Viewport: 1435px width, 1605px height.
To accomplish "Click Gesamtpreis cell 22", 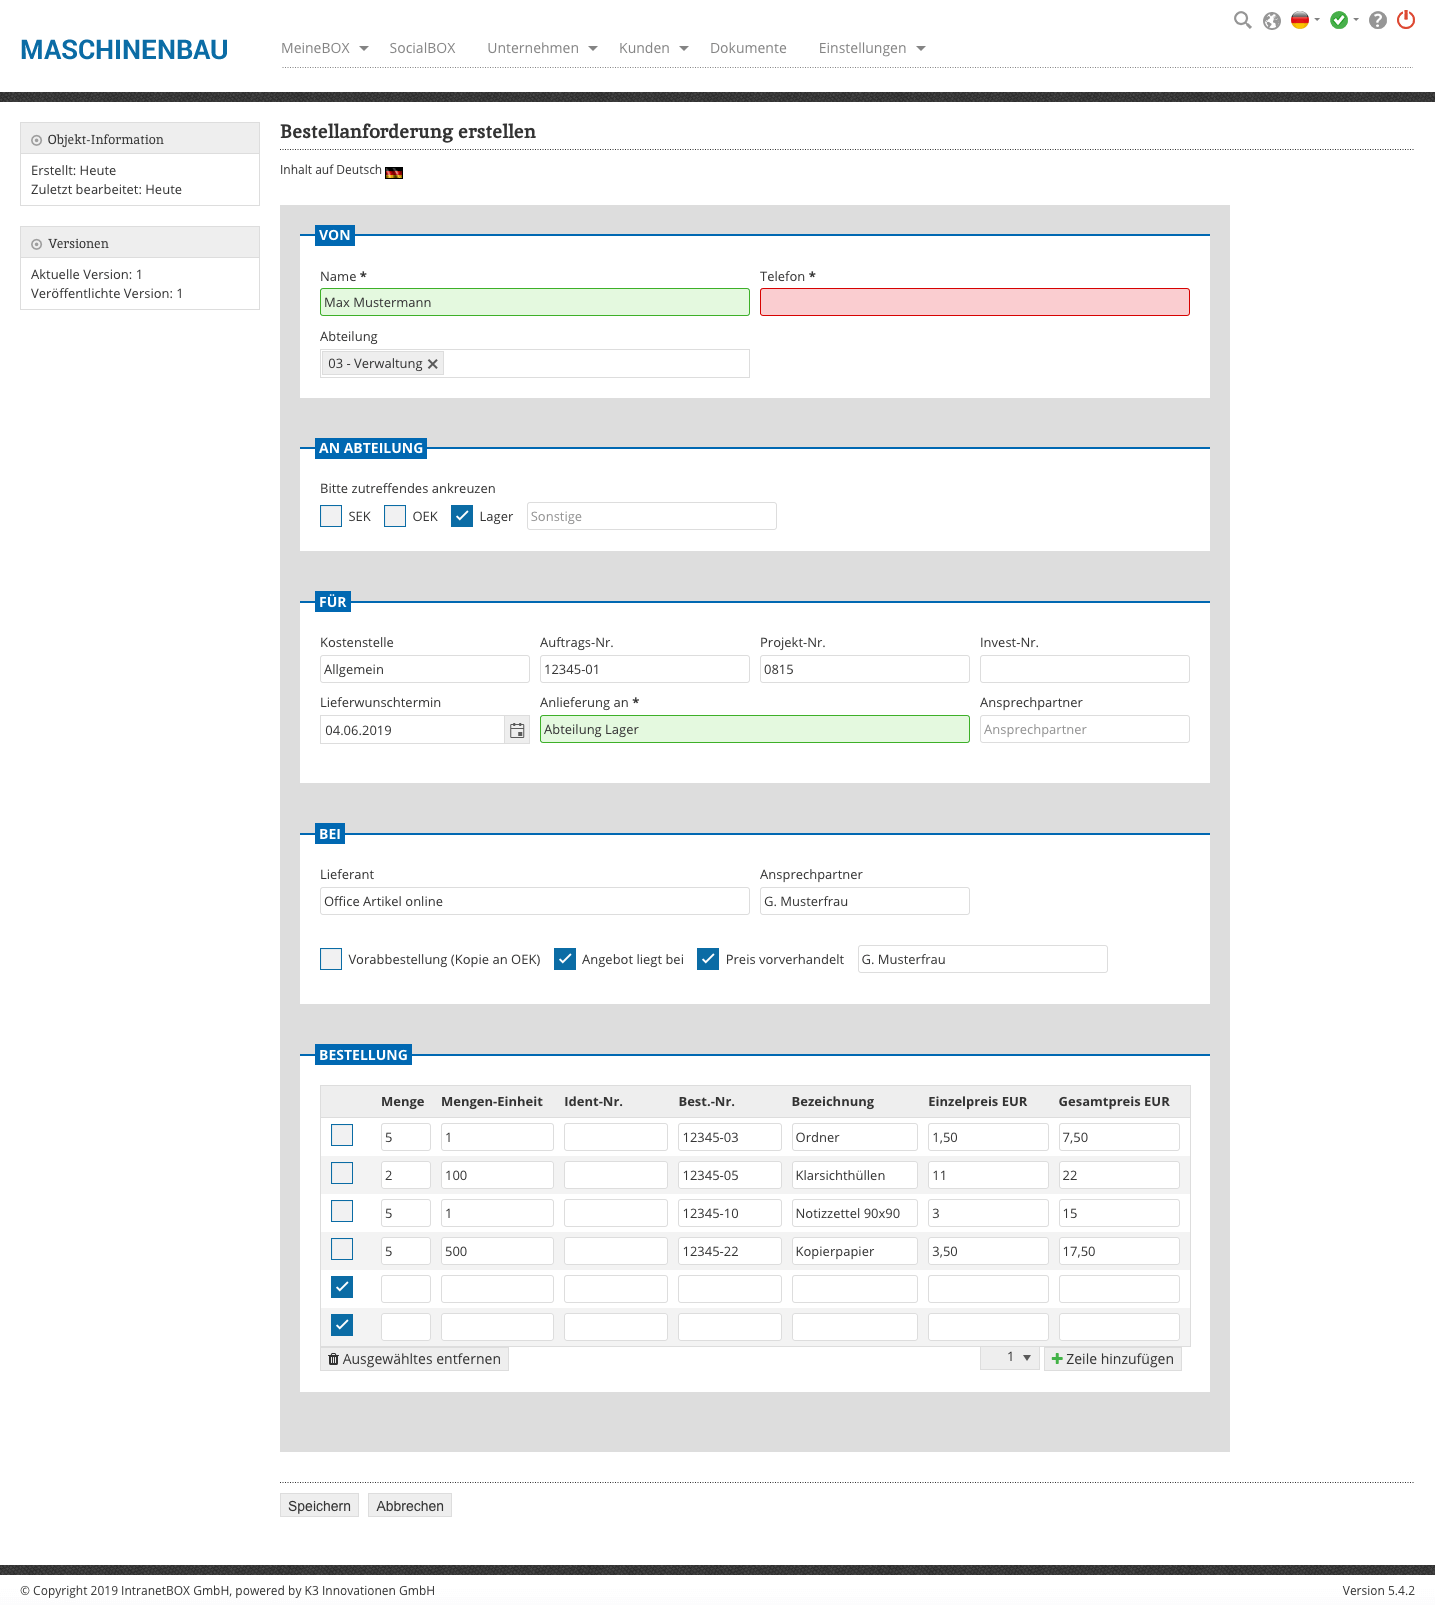I will click(1119, 1175).
